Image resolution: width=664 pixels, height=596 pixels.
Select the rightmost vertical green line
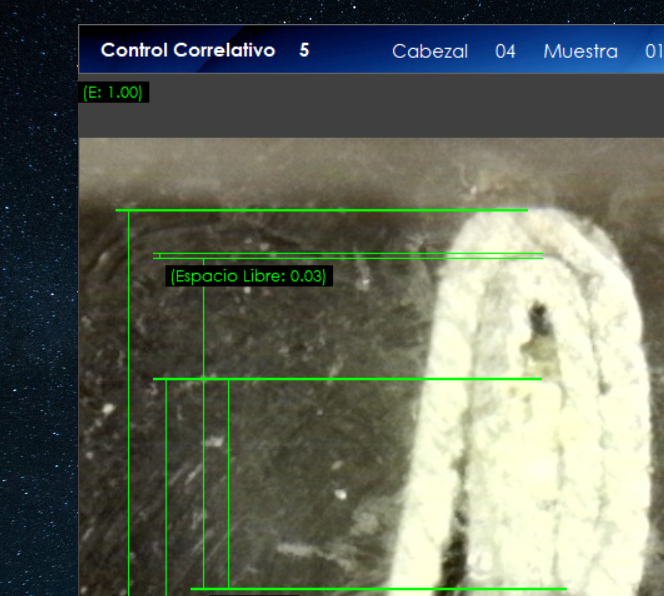coord(229,480)
